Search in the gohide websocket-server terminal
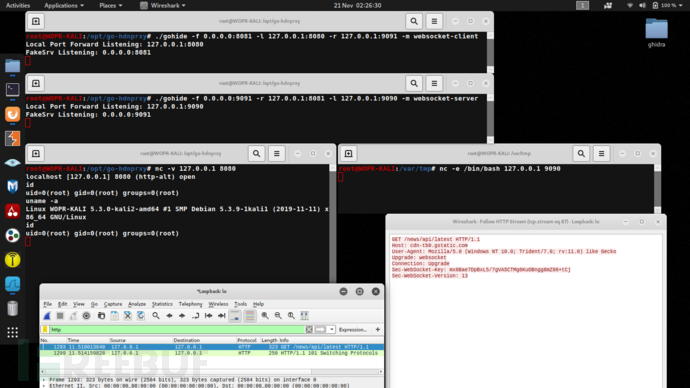This screenshot has width=690, height=388. point(414,83)
